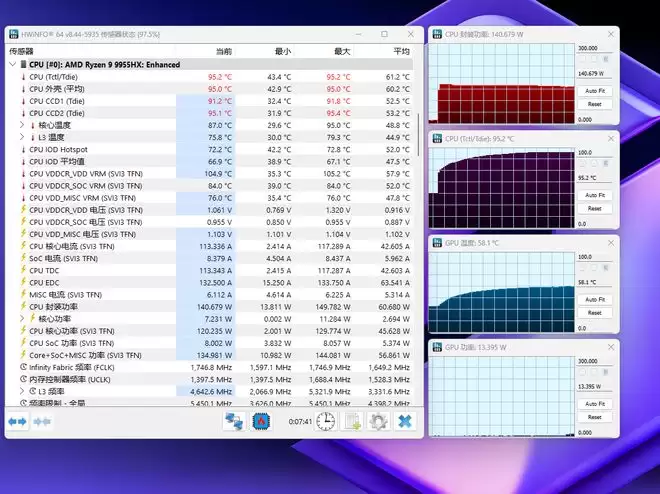Click the 传感器 column header
The width and height of the screenshot is (660, 494).
(x=21, y=51)
